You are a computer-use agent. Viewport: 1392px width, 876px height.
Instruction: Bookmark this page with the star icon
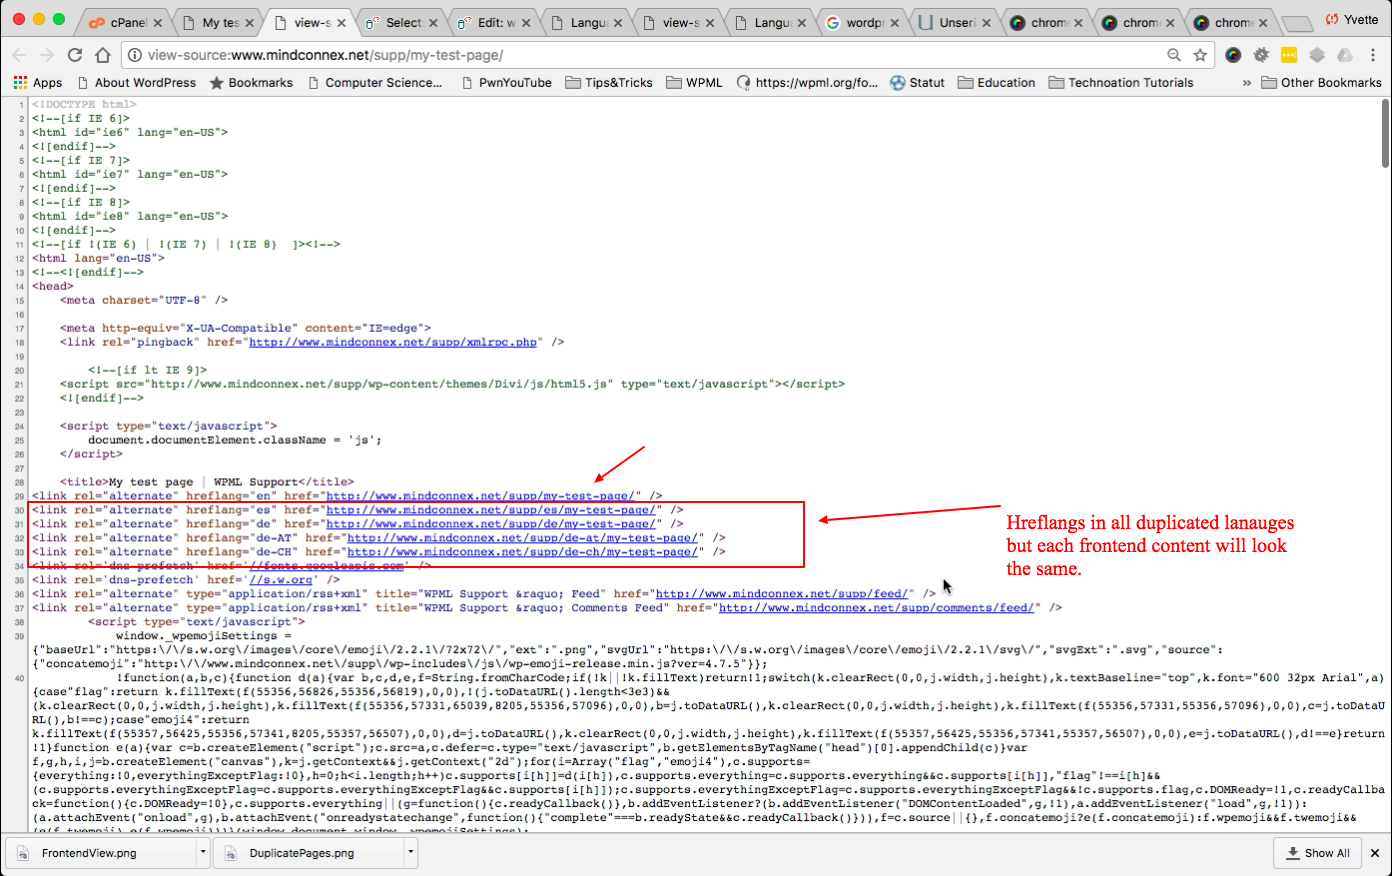[x=1200, y=55]
